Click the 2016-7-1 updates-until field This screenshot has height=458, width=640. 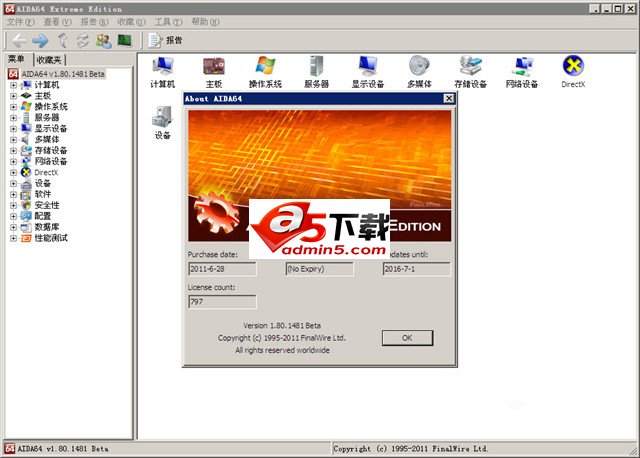(x=417, y=269)
